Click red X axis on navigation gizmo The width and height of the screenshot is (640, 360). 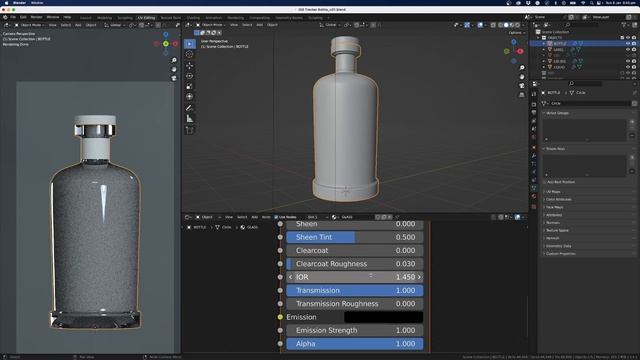click(520, 51)
